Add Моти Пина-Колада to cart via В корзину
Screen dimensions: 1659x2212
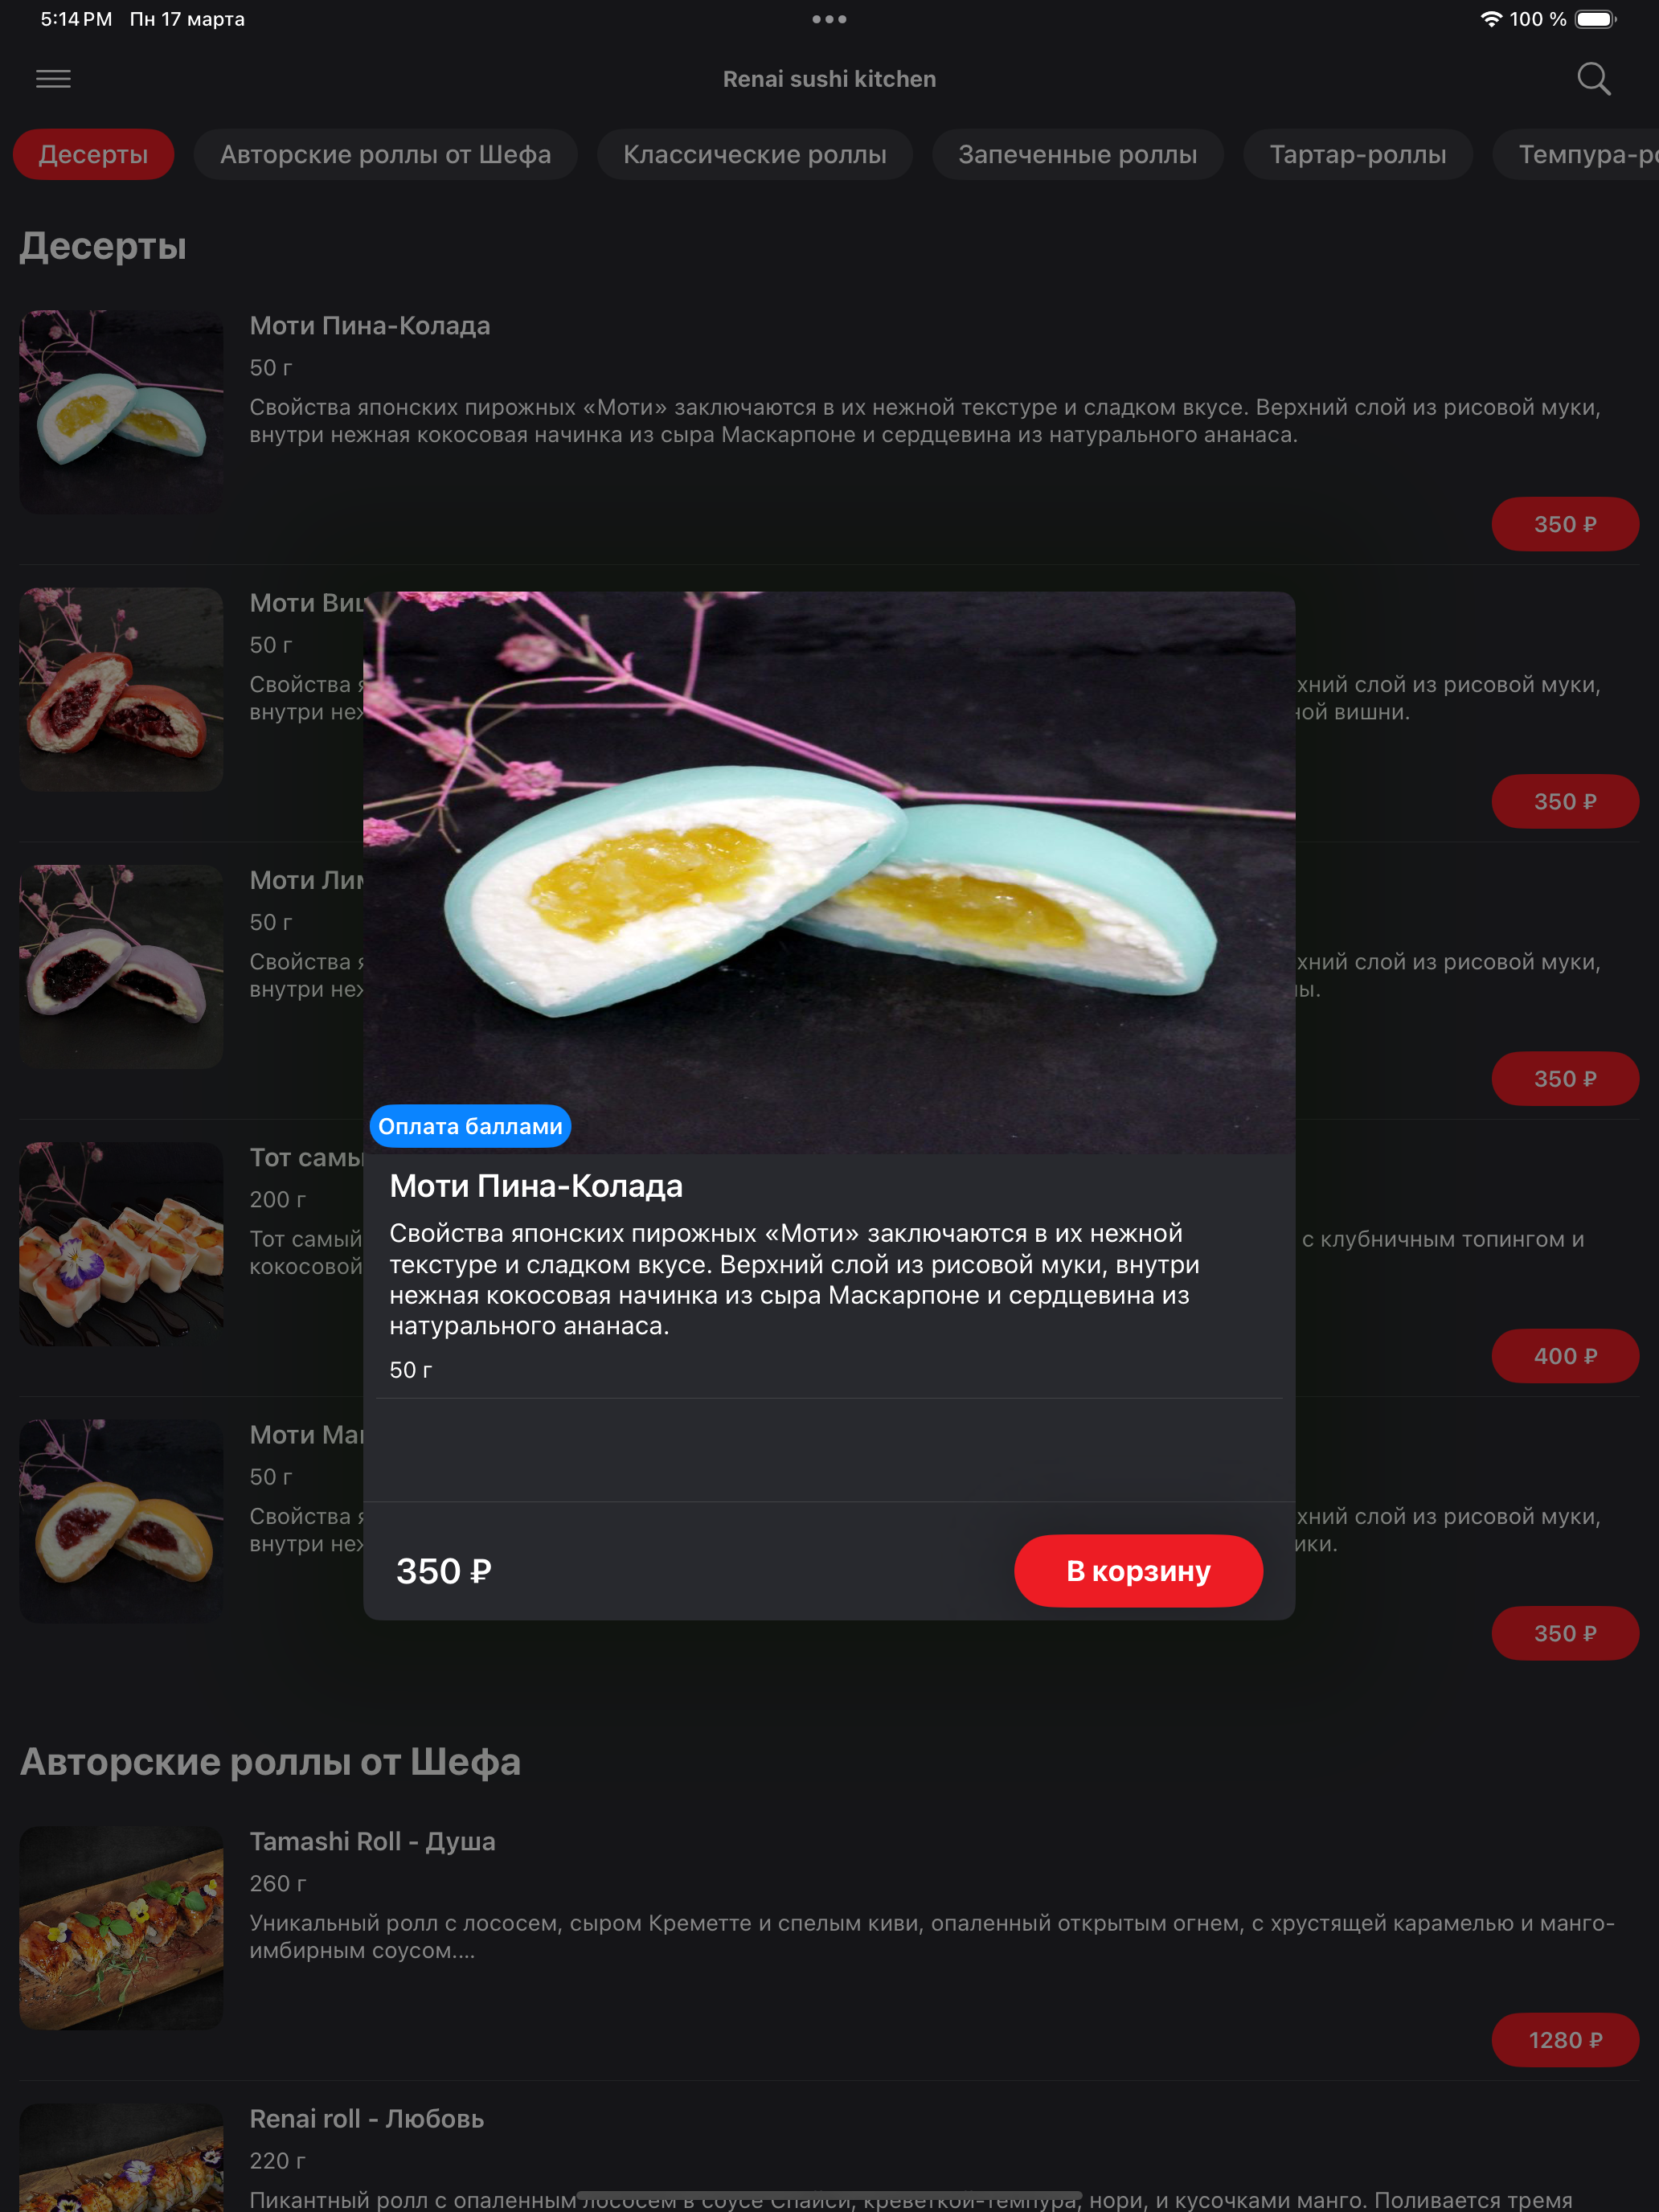point(1138,1571)
